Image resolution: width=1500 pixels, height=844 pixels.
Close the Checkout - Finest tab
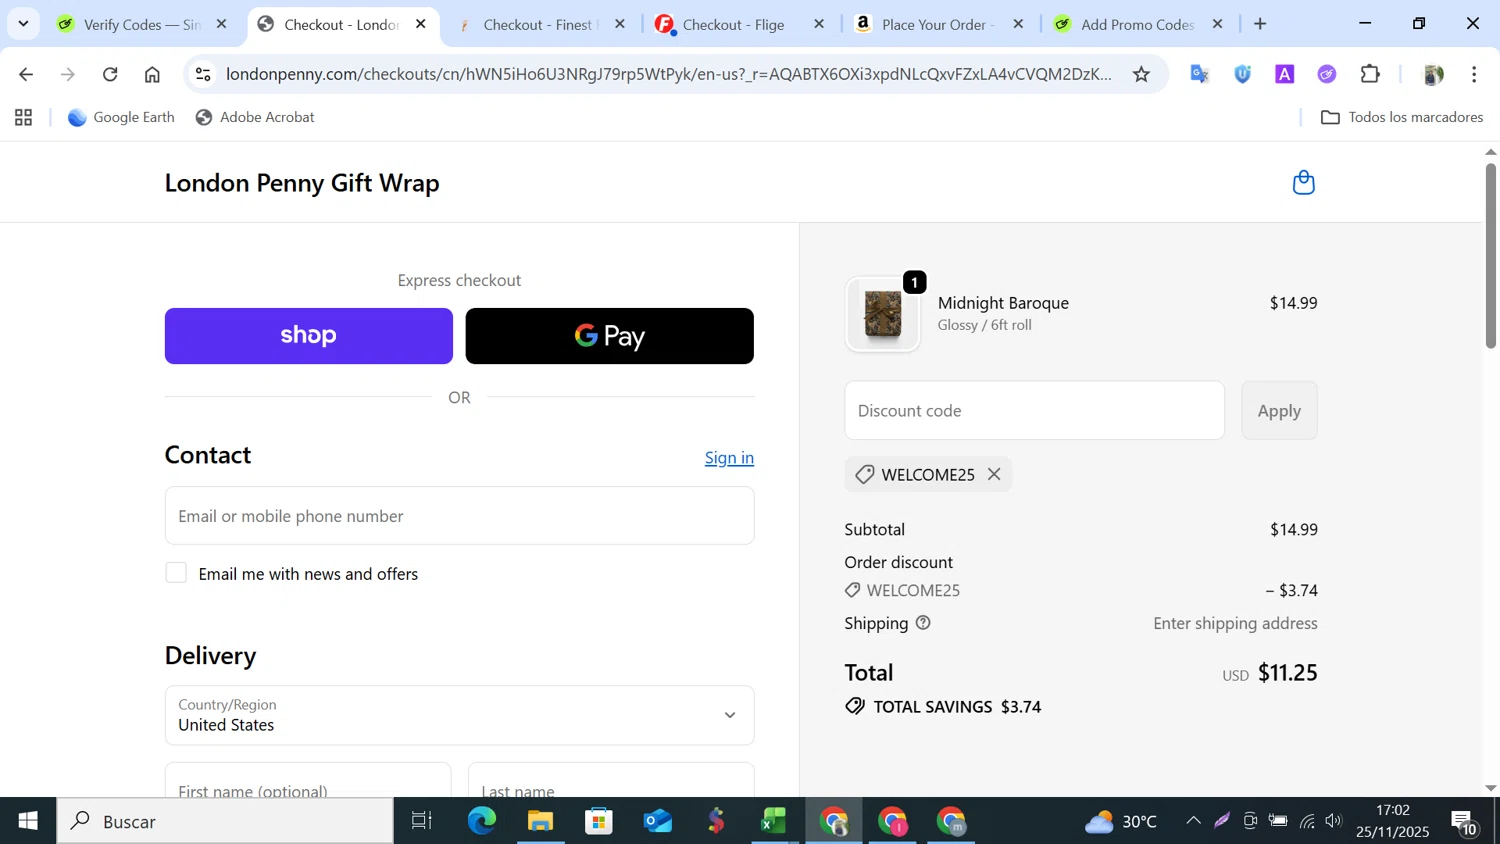pos(620,24)
